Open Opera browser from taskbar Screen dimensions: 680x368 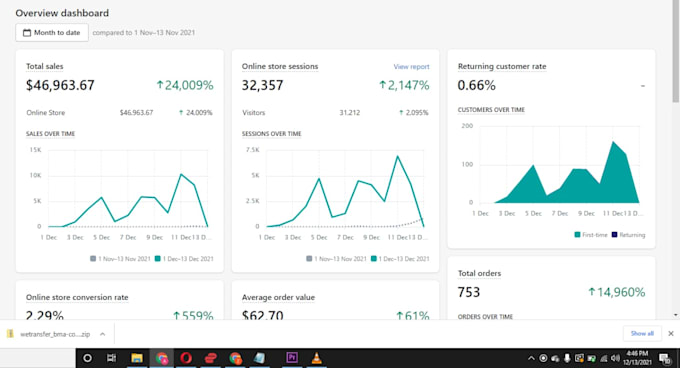(186, 358)
